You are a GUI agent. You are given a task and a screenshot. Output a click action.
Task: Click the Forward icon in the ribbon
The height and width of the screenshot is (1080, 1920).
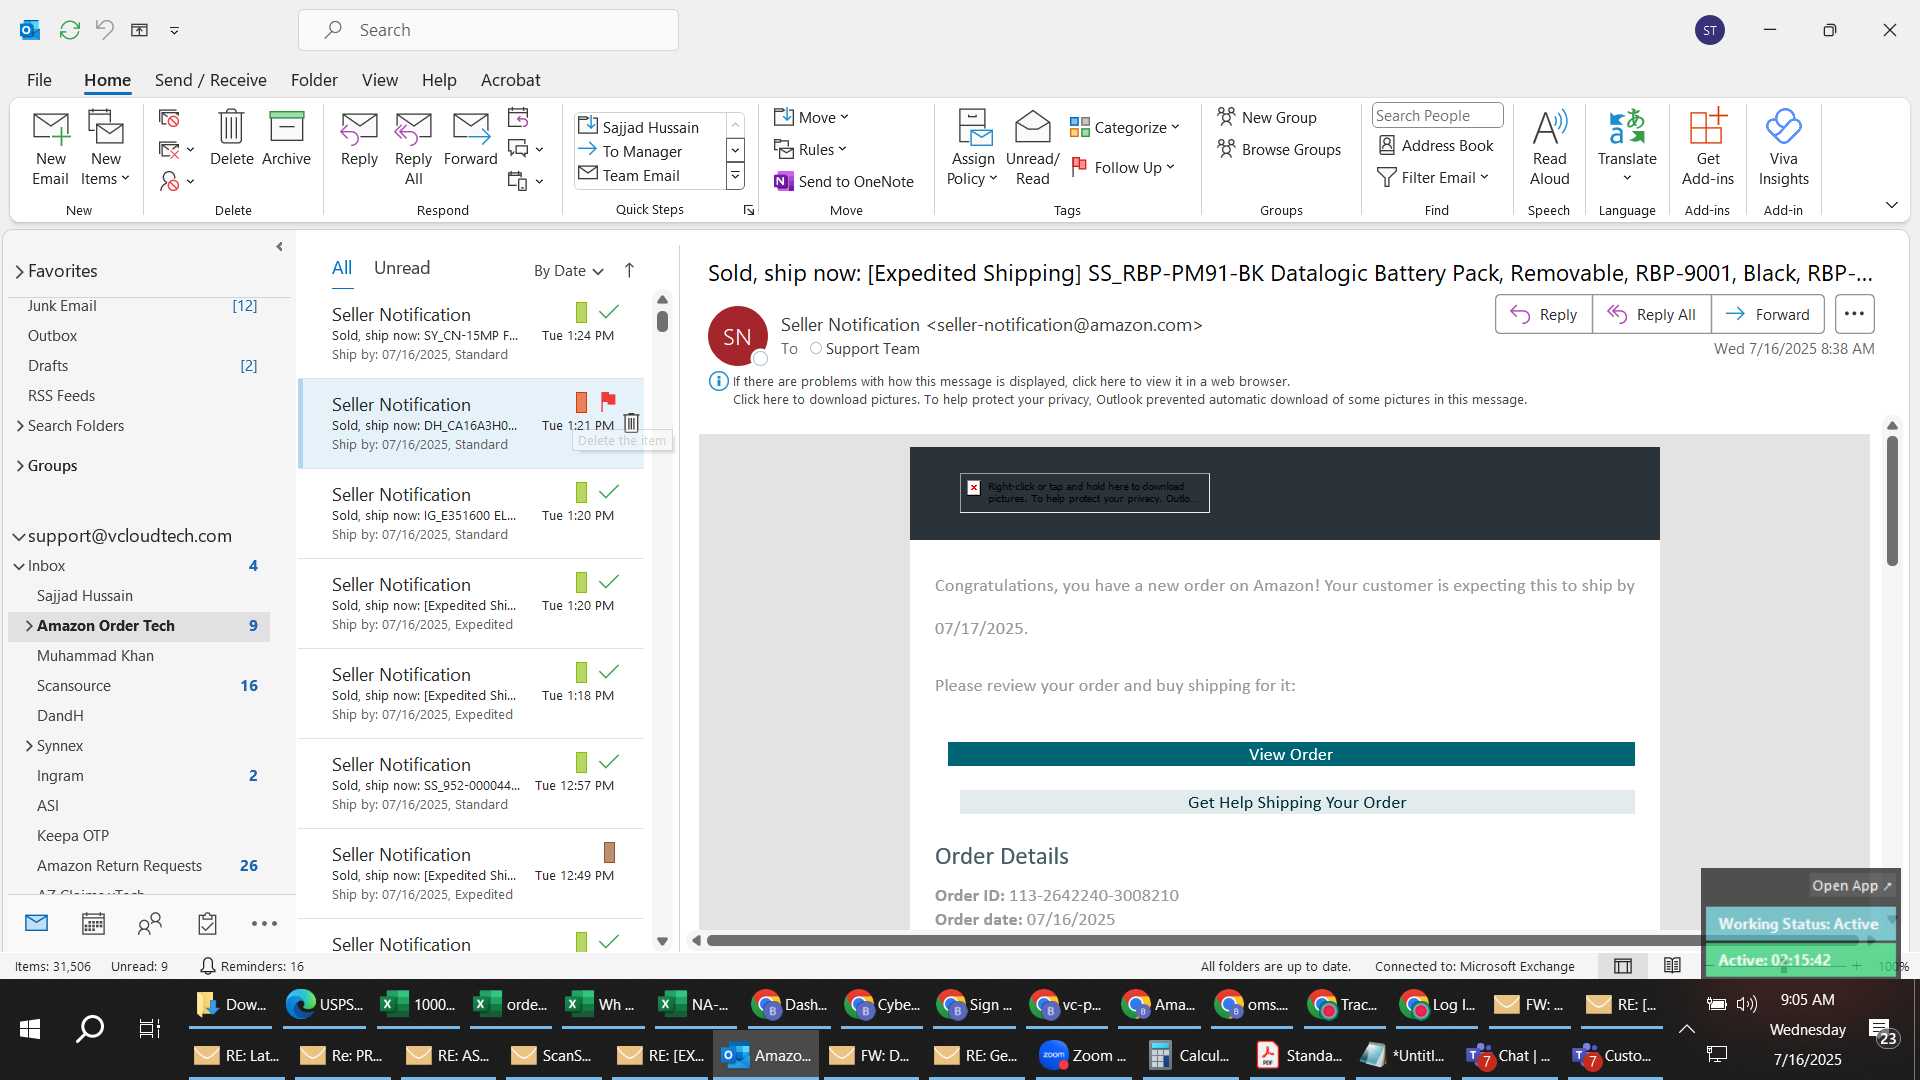click(470, 138)
